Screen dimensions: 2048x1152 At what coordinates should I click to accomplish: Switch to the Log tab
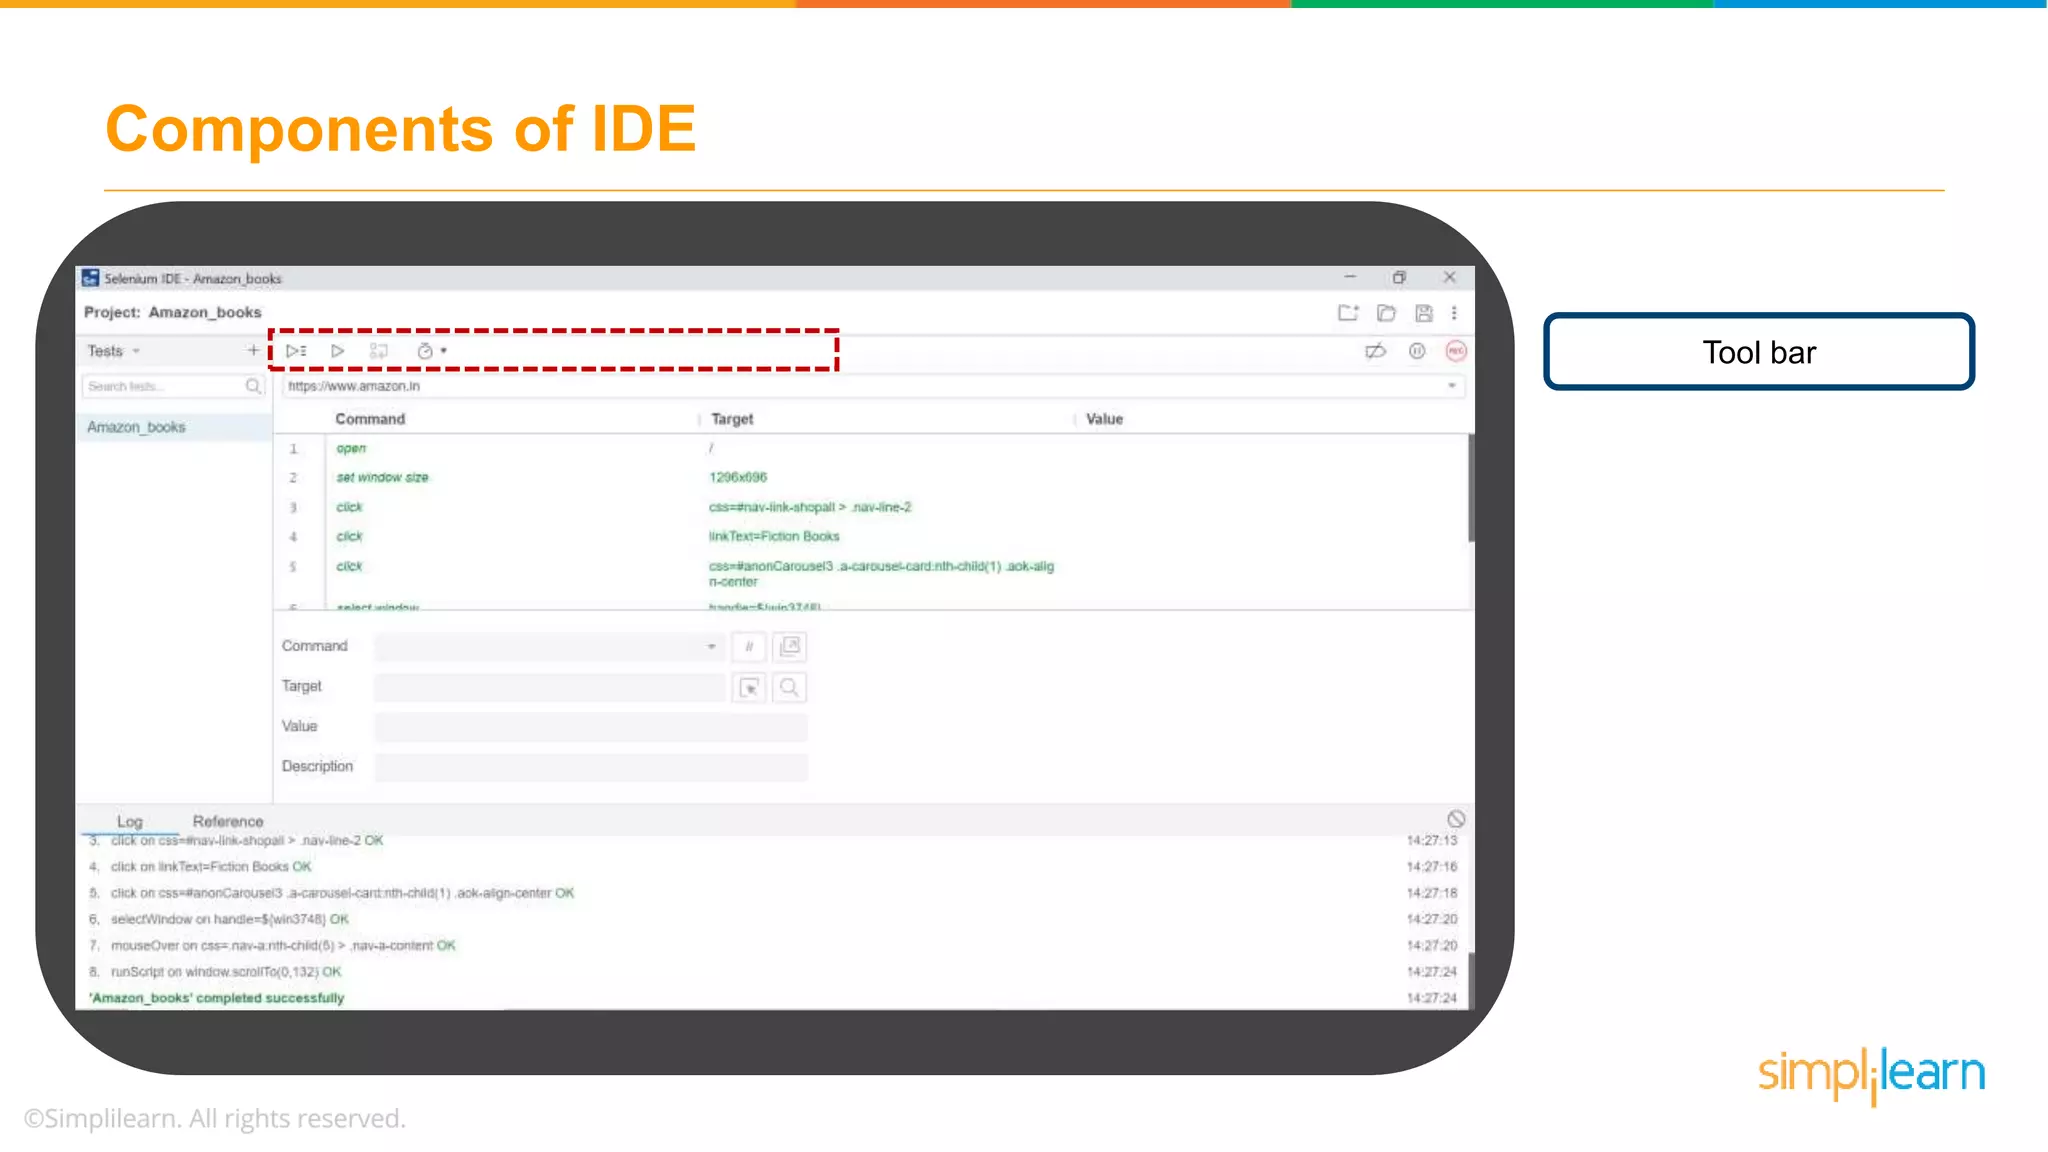click(x=130, y=821)
